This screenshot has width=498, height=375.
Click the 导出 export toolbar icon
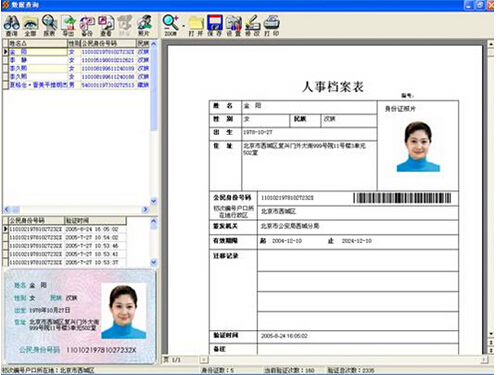tap(68, 25)
